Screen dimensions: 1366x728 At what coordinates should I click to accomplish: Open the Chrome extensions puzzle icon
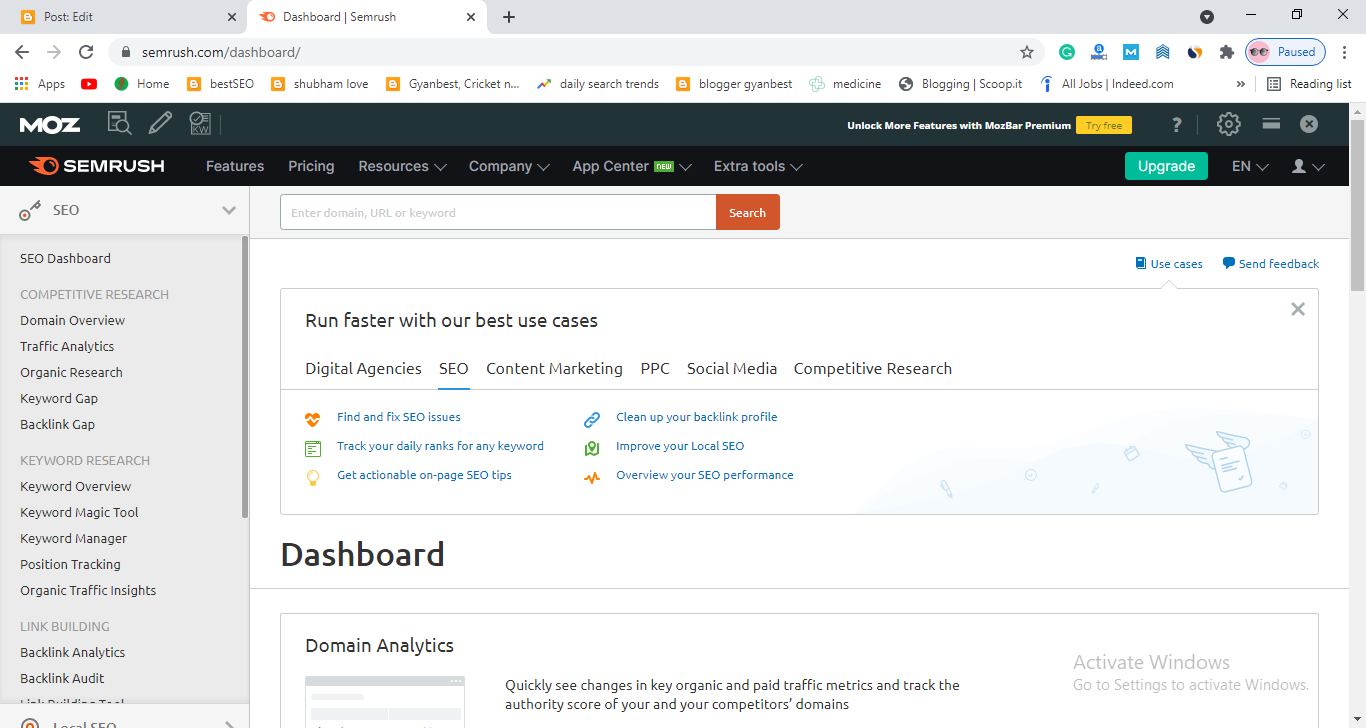[x=1226, y=52]
